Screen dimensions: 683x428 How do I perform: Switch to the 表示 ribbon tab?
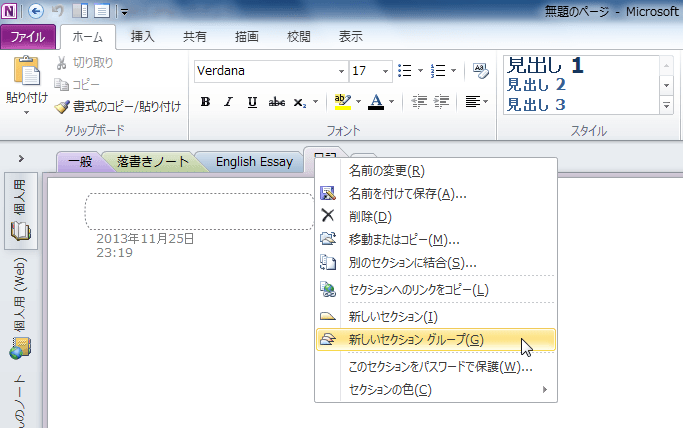pos(351,37)
